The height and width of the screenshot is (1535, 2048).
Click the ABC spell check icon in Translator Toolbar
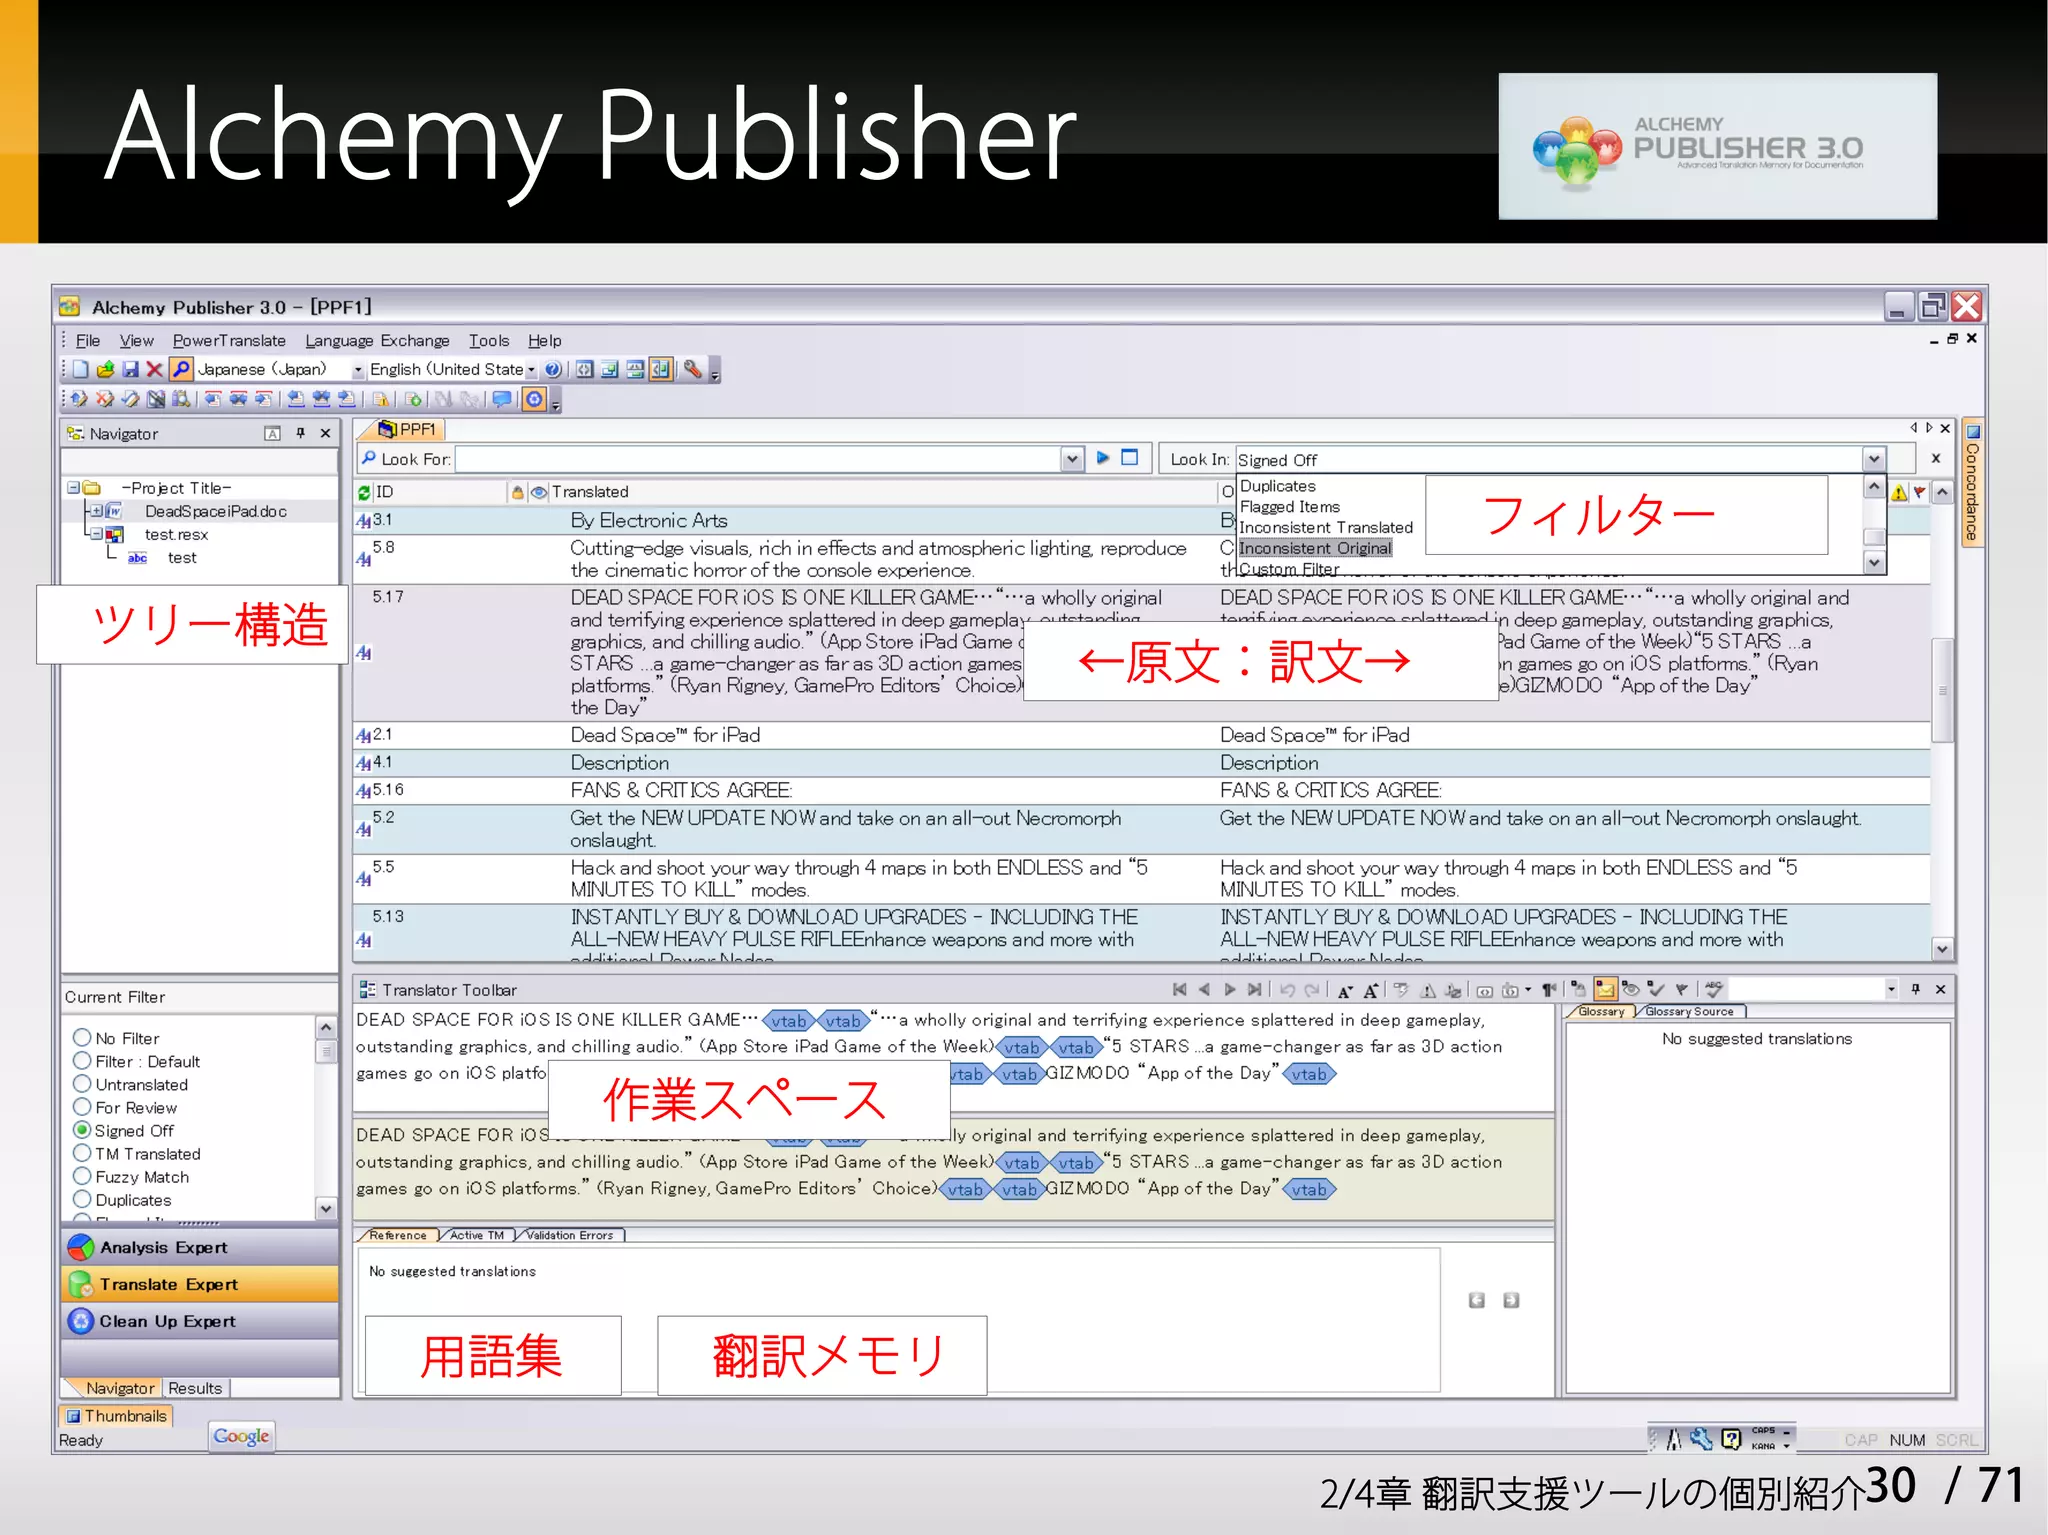pyautogui.click(x=1714, y=989)
